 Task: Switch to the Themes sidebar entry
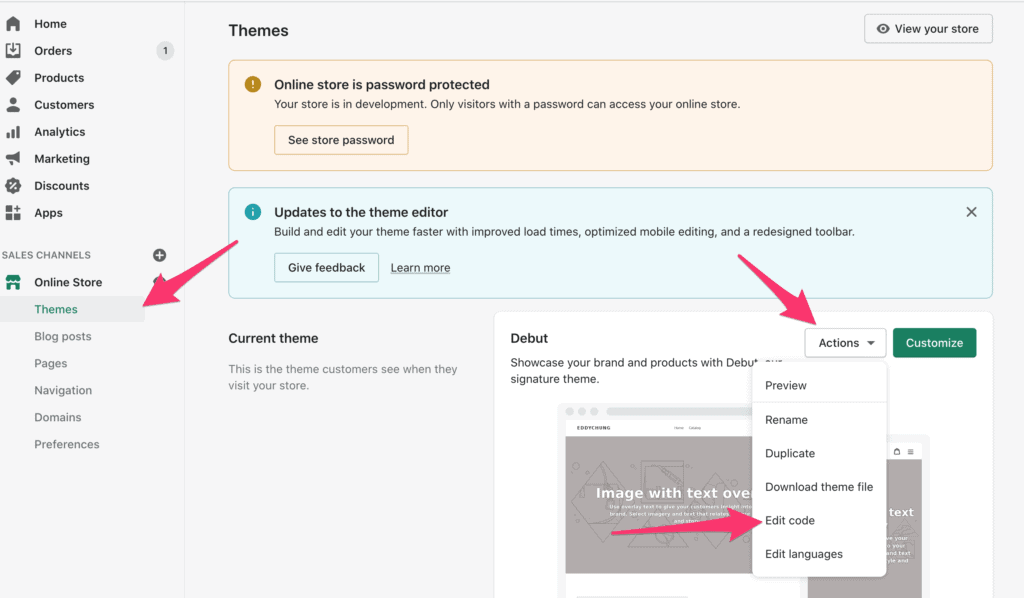click(x=57, y=309)
